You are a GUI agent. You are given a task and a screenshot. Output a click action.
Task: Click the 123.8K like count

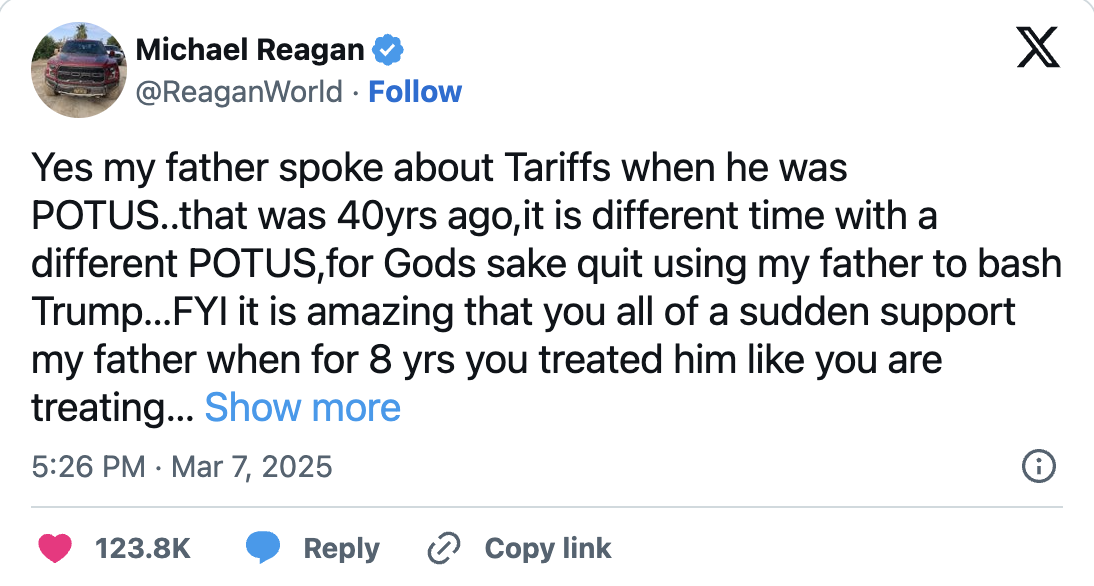[x=142, y=548]
